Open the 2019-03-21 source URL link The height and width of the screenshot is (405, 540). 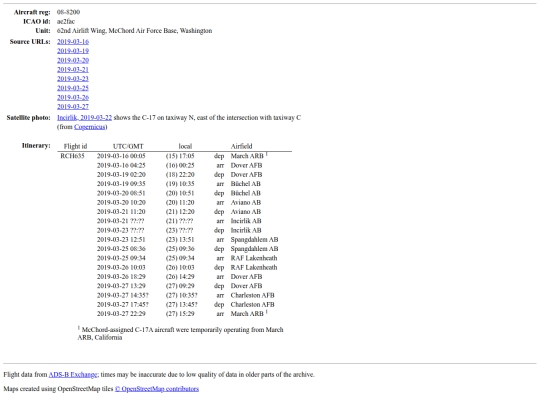point(73,70)
